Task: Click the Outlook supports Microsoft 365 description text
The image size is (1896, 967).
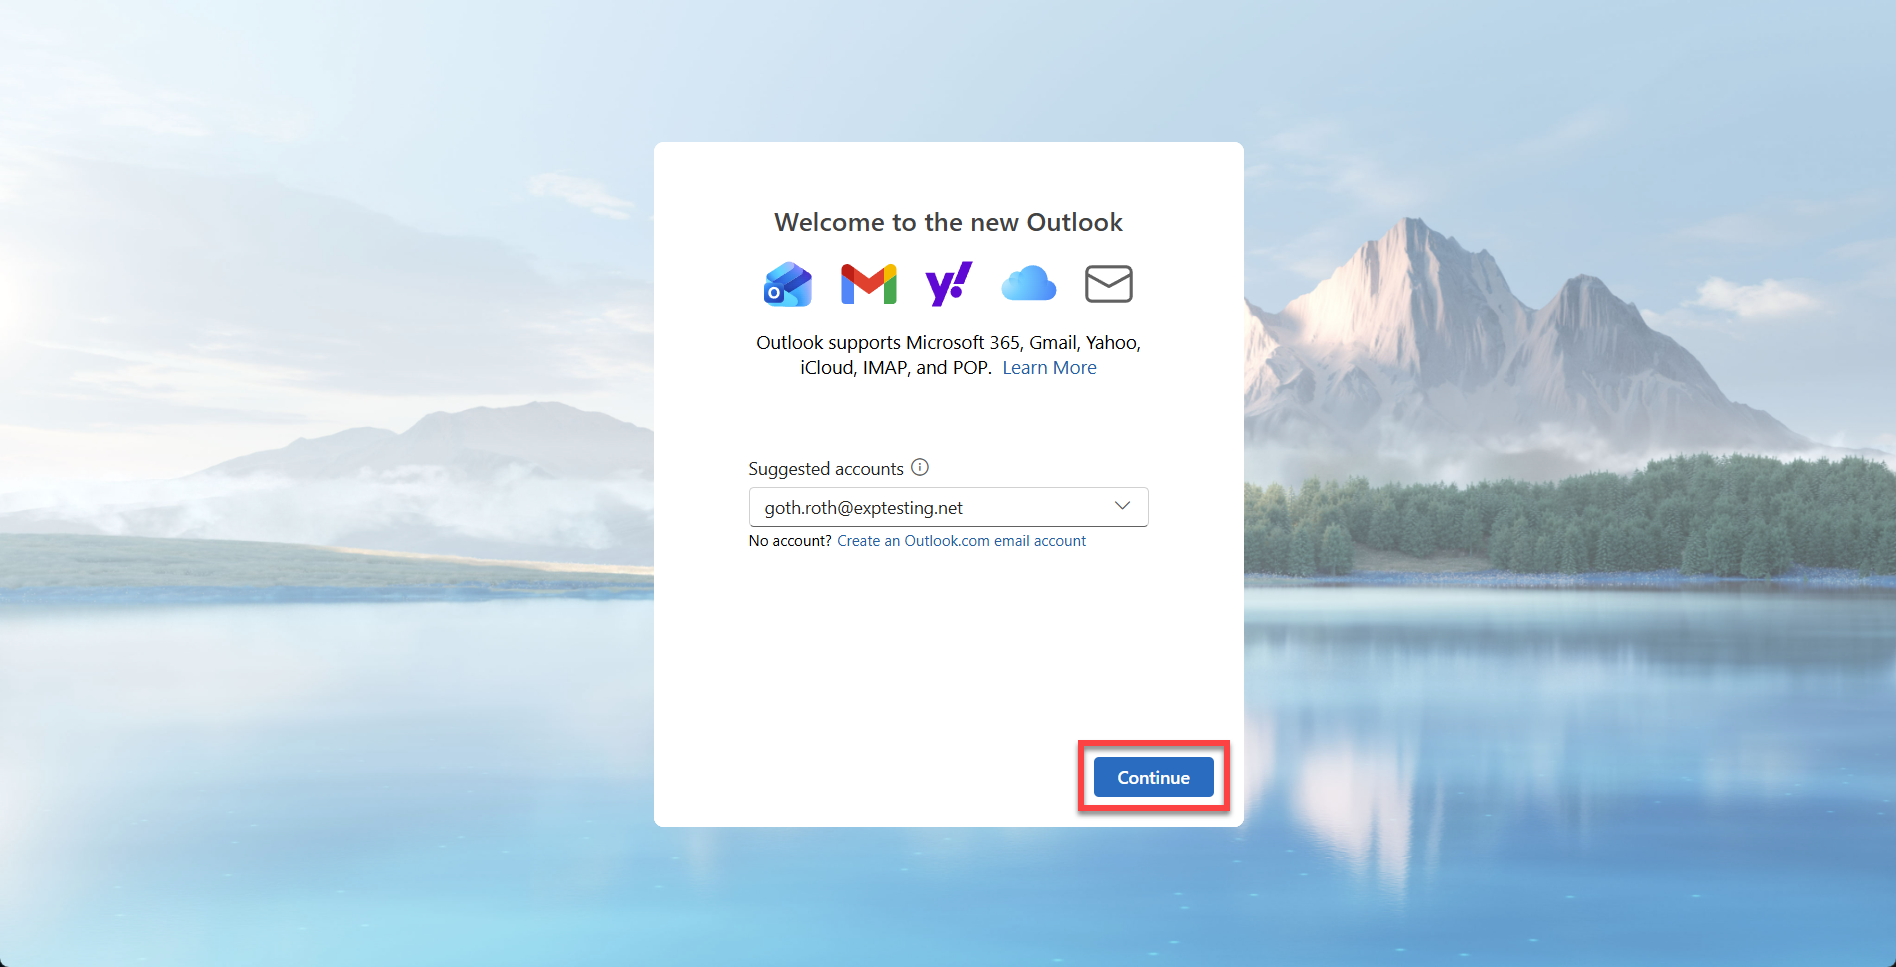Action: point(948,343)
